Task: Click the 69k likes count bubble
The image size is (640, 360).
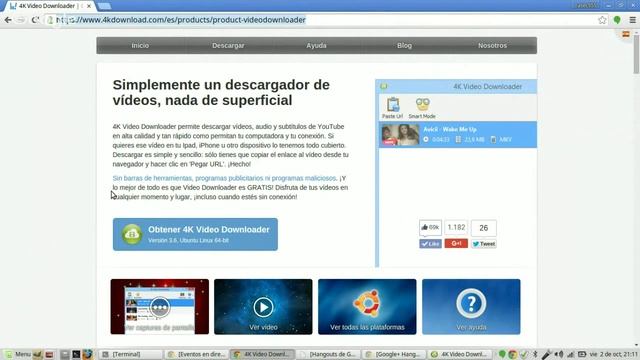Action: pyautogui.click(x=430, y=227)
